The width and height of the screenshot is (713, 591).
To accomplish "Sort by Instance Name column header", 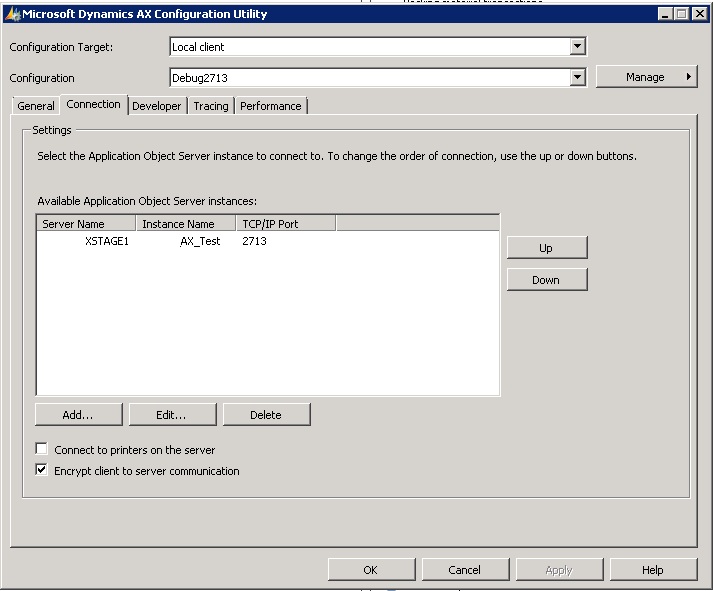I will click(186, 224).
